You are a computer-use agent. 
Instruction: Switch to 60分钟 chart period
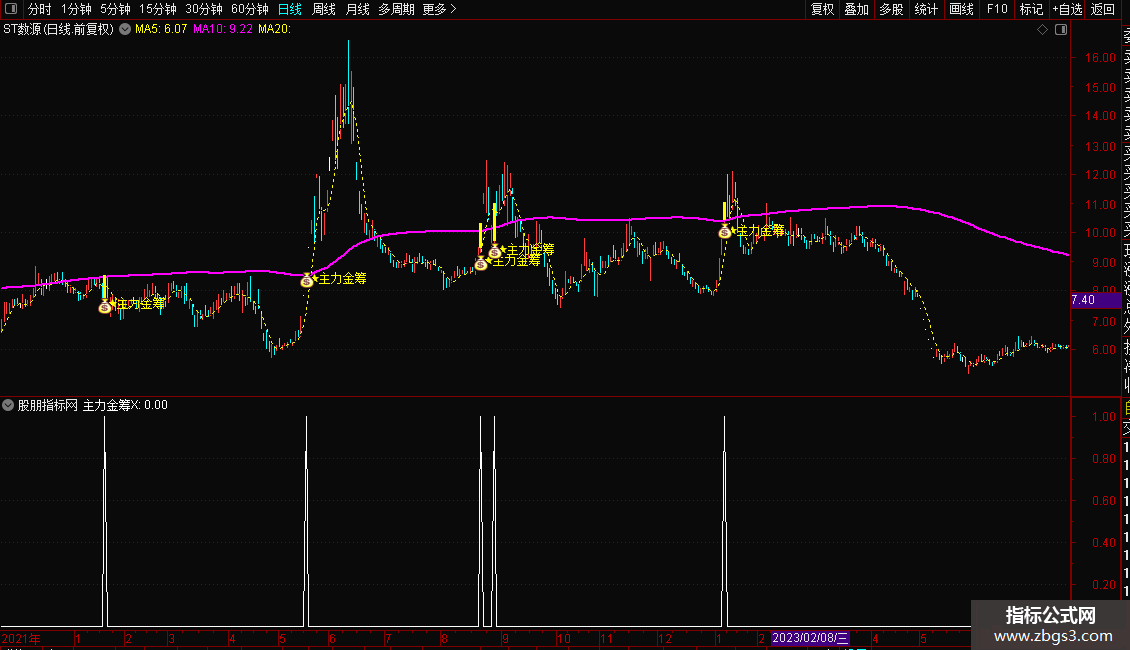click(250, 9)
